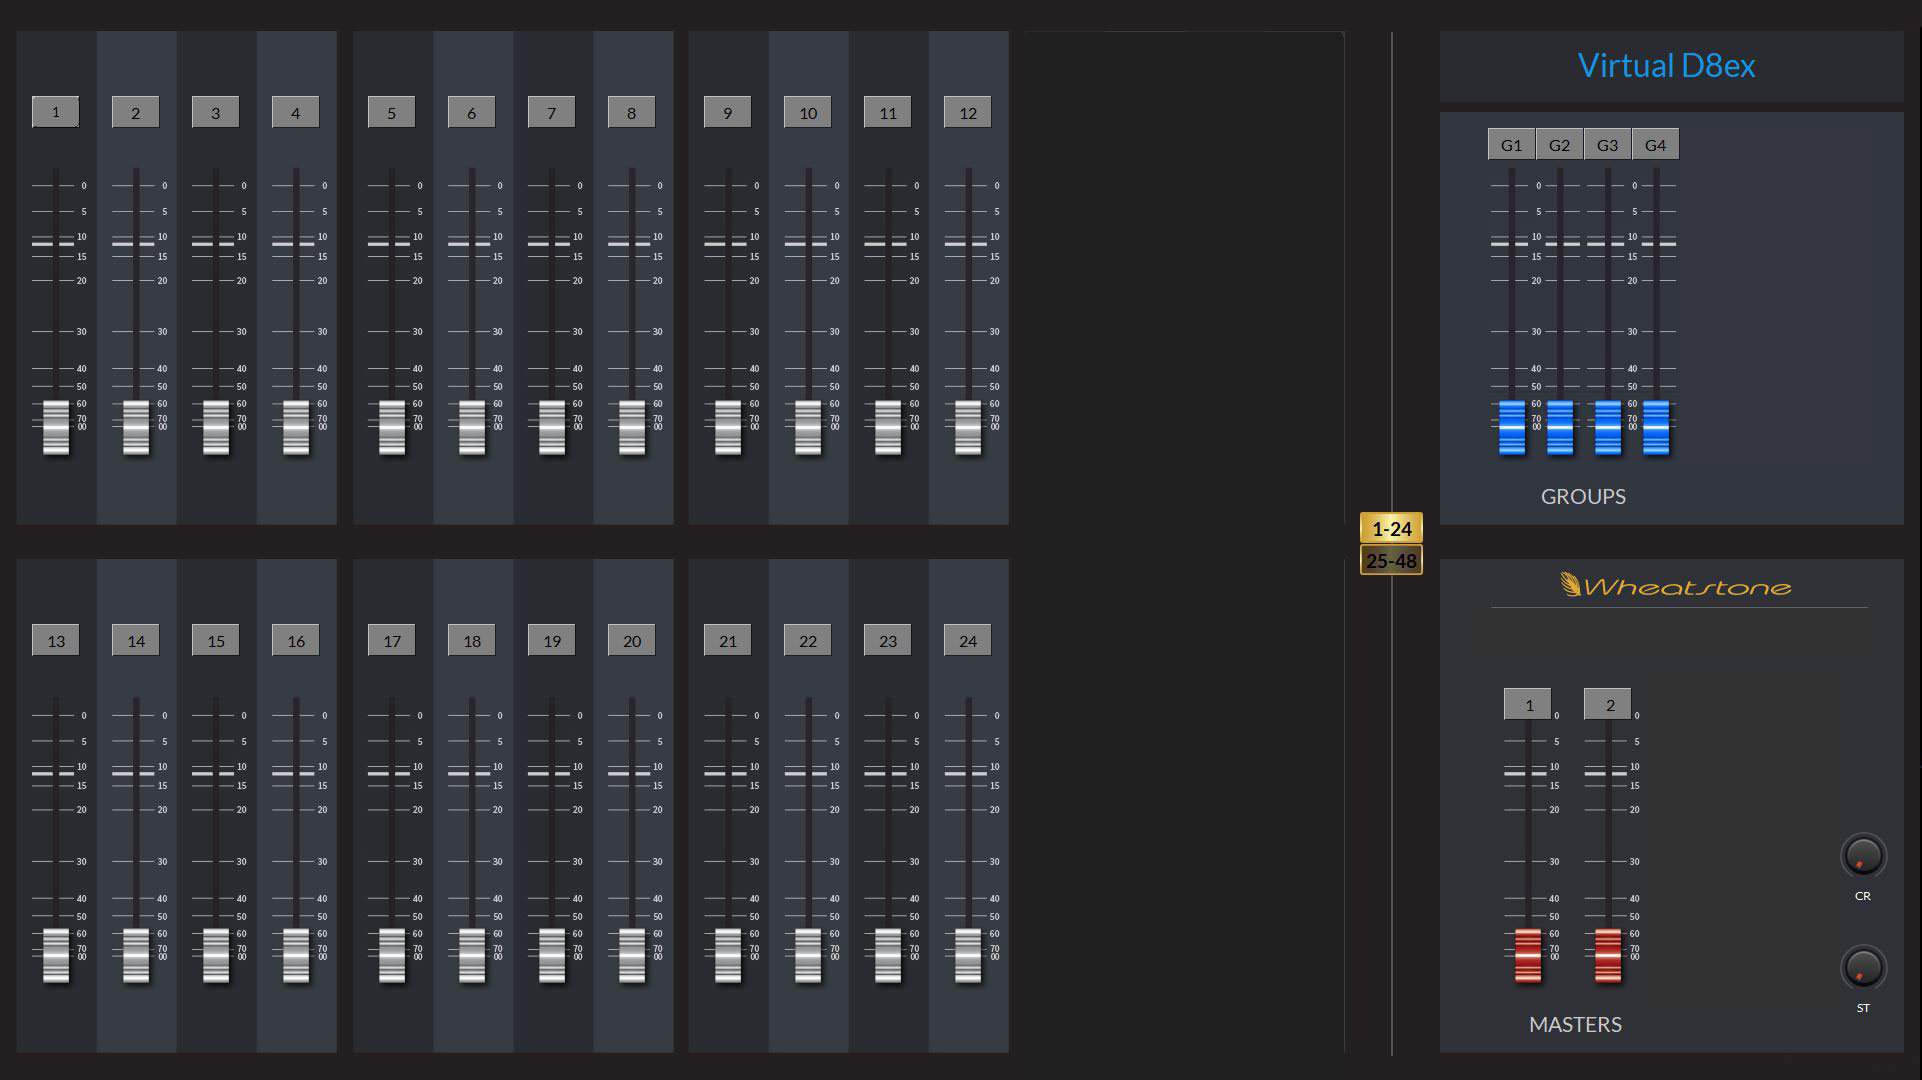1922x1080 pixels.
Task: Click channel 21 fader knob
Action: click(728, 956)
